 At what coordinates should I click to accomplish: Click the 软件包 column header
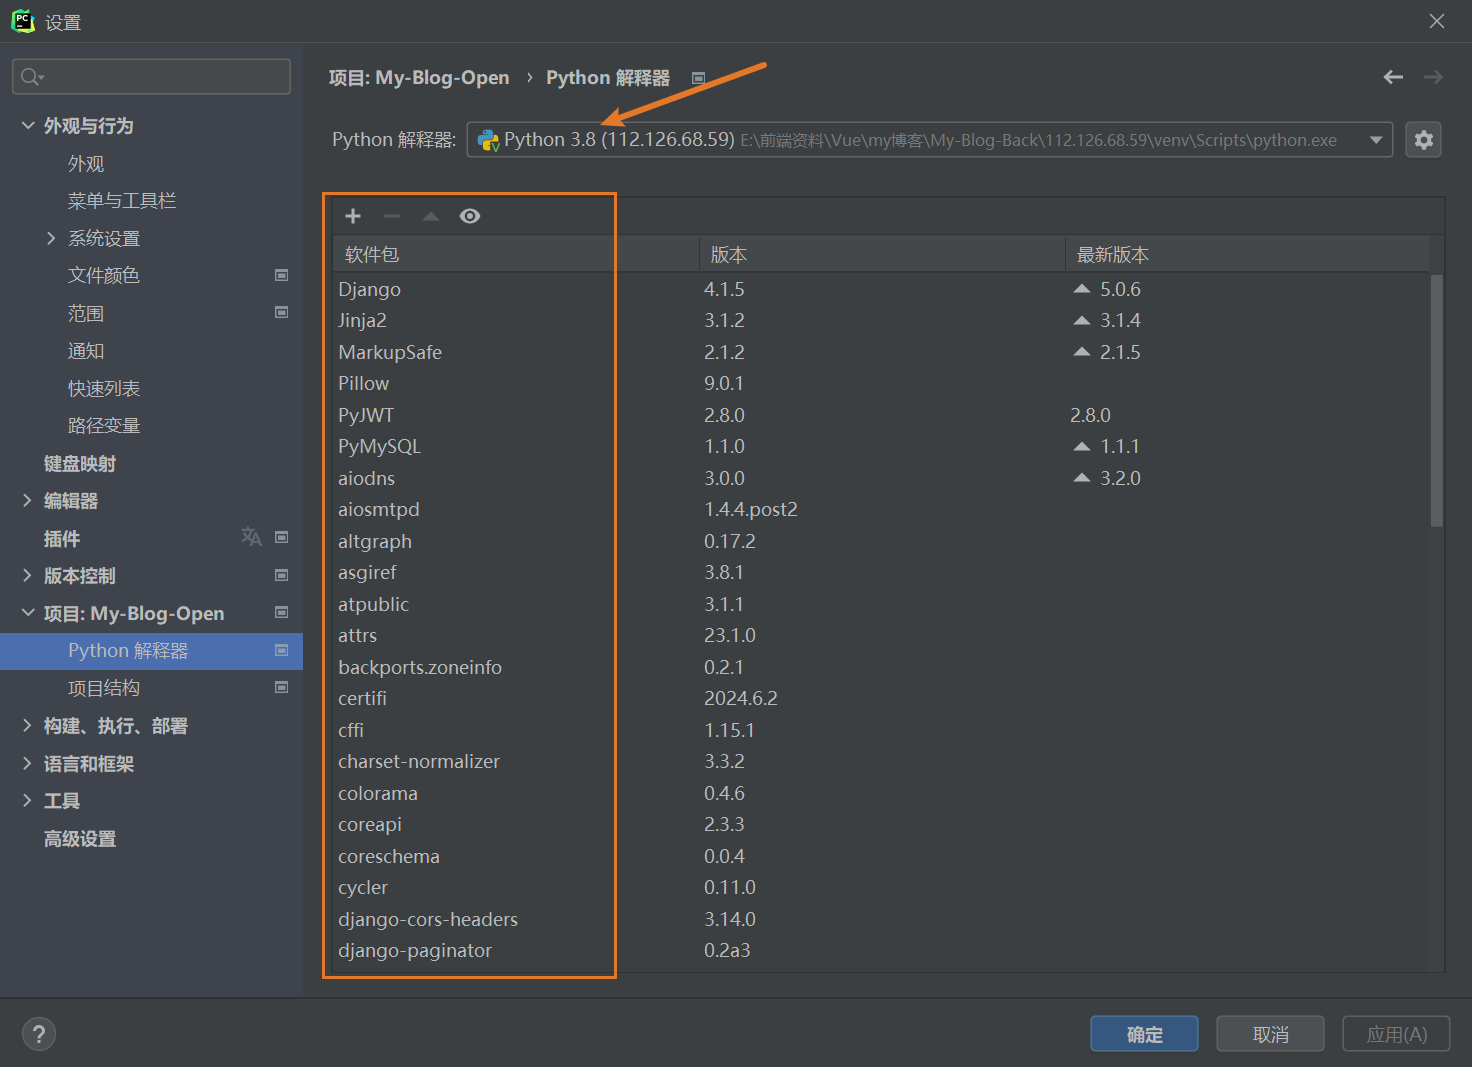515,254
